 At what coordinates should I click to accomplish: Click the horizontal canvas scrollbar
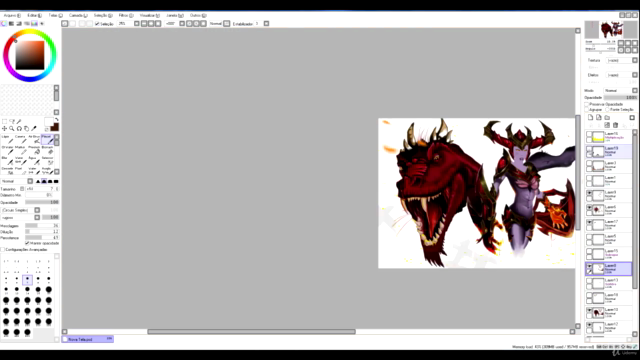(x=251, y=332)
